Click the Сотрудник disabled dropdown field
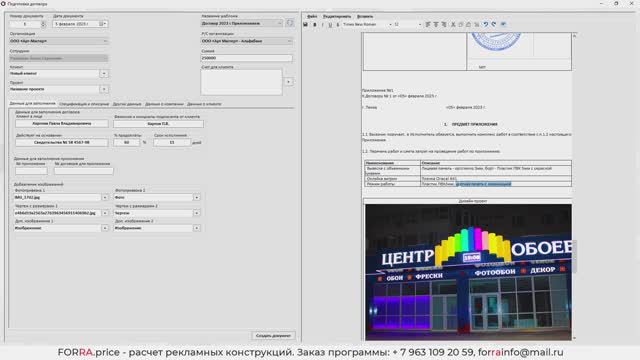 pos(59,58)
